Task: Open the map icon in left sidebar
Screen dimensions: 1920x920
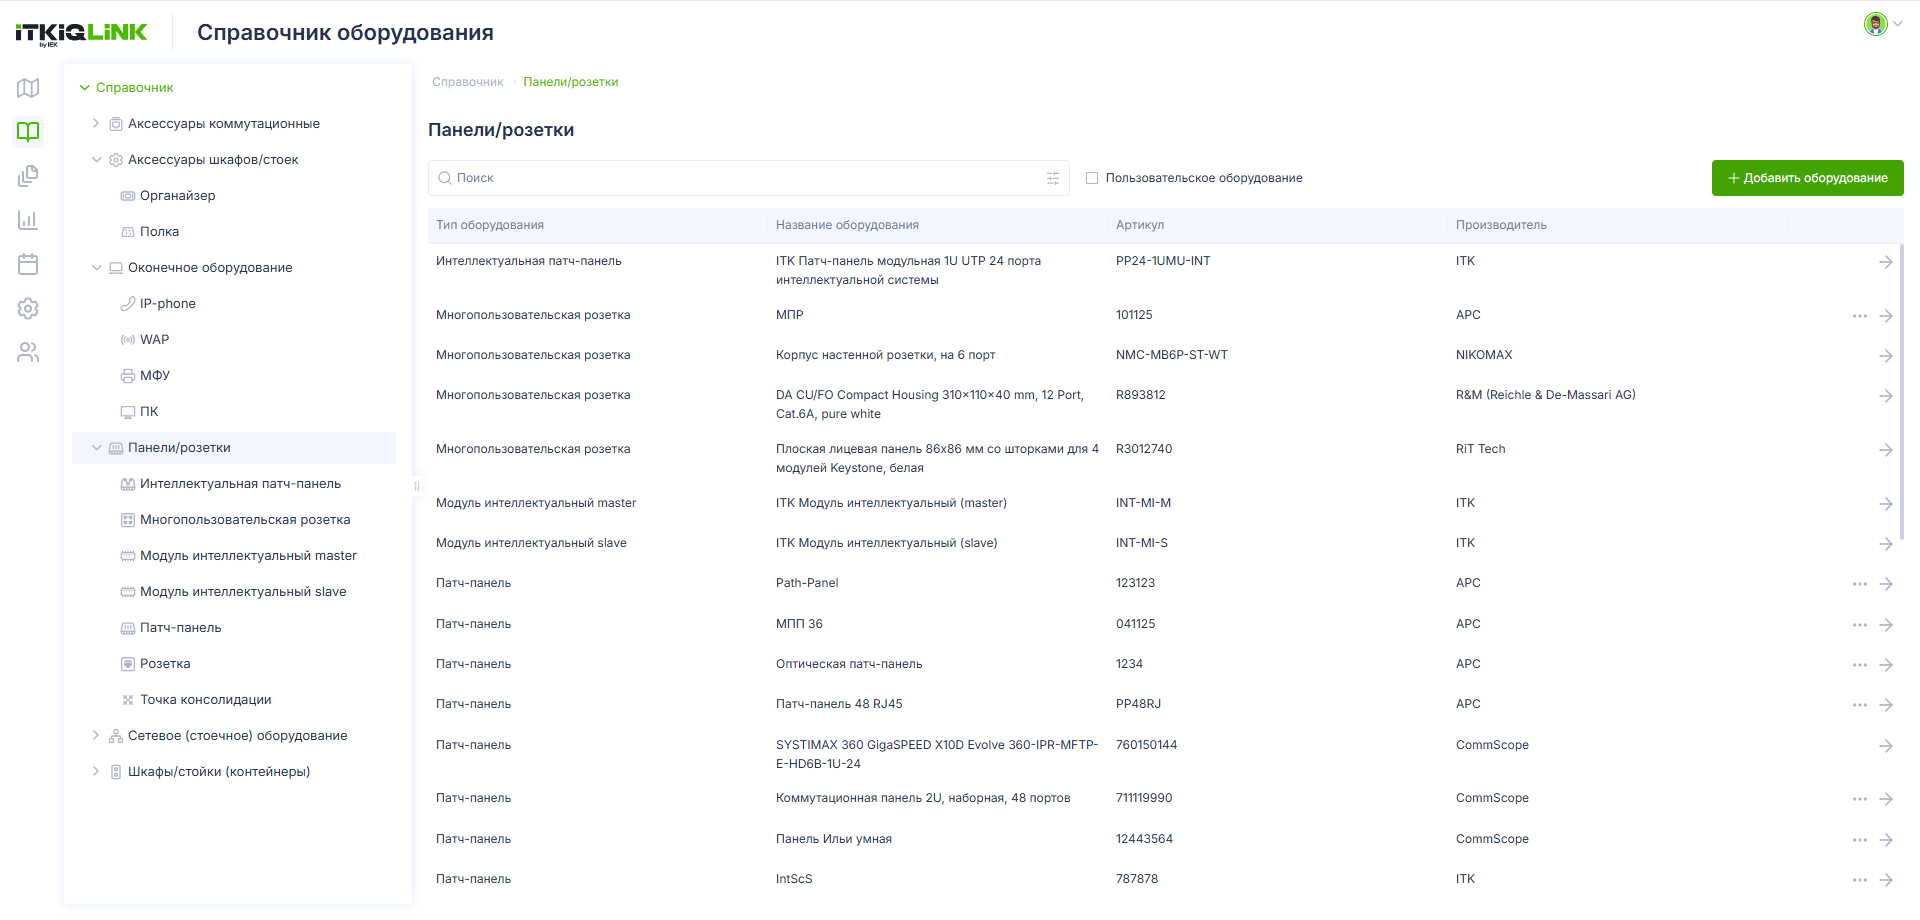Action: pos(28,88)
